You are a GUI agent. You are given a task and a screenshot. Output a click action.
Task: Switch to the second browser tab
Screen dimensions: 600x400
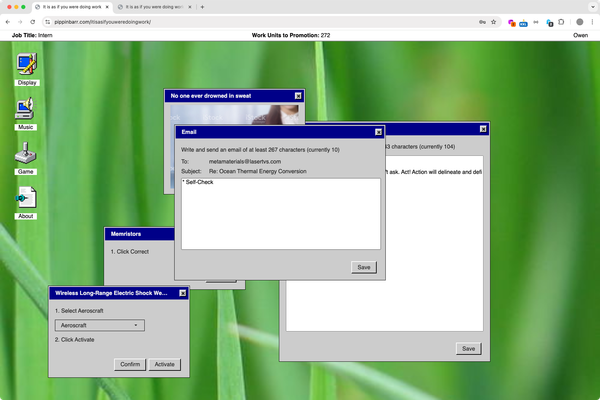155,7
